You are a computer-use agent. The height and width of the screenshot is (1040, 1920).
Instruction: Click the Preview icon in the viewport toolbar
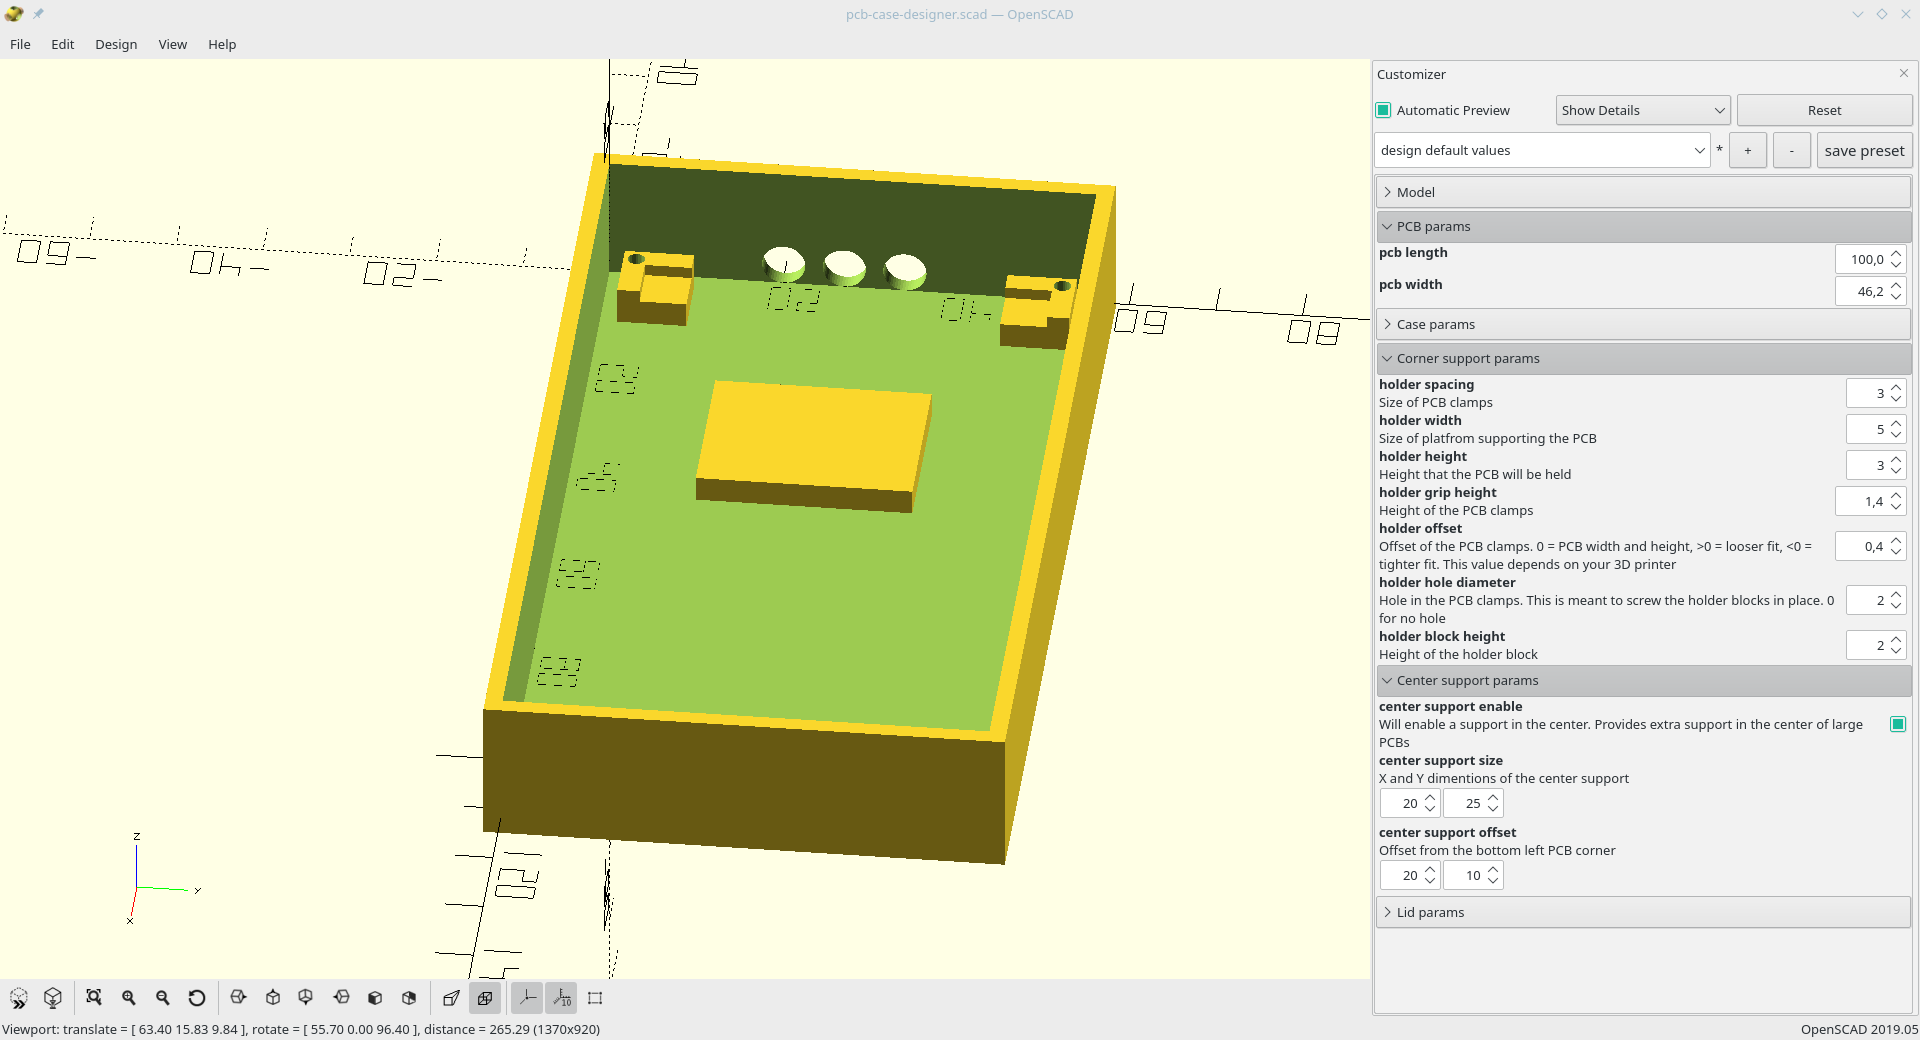click(19, 998)
